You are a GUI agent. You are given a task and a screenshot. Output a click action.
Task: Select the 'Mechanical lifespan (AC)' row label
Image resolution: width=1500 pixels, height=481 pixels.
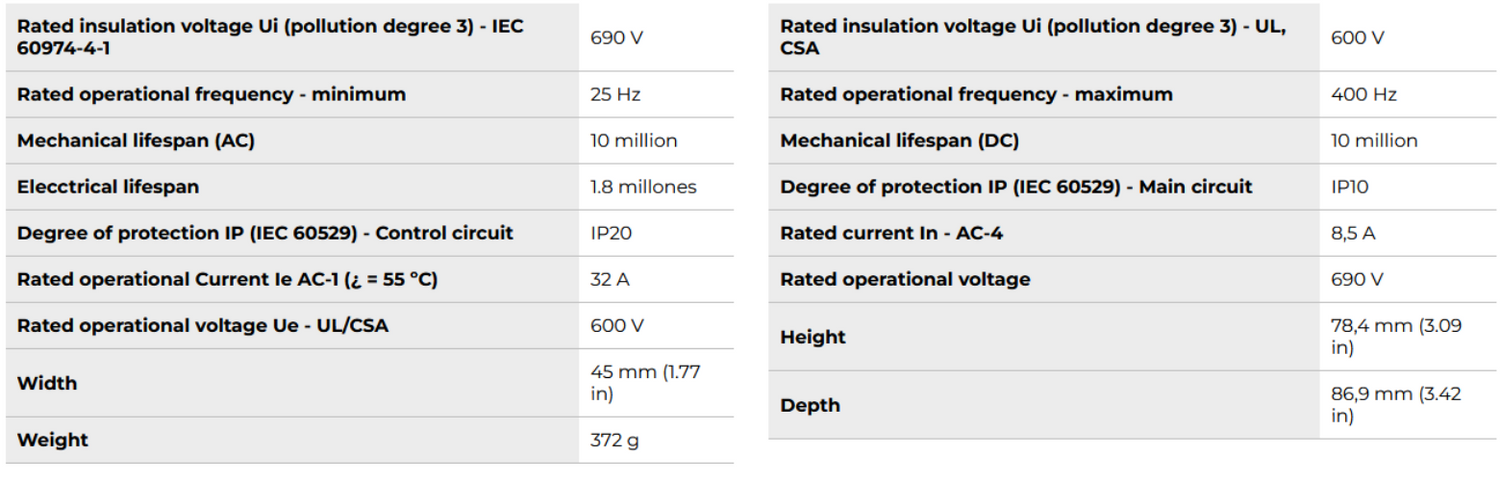136,141
